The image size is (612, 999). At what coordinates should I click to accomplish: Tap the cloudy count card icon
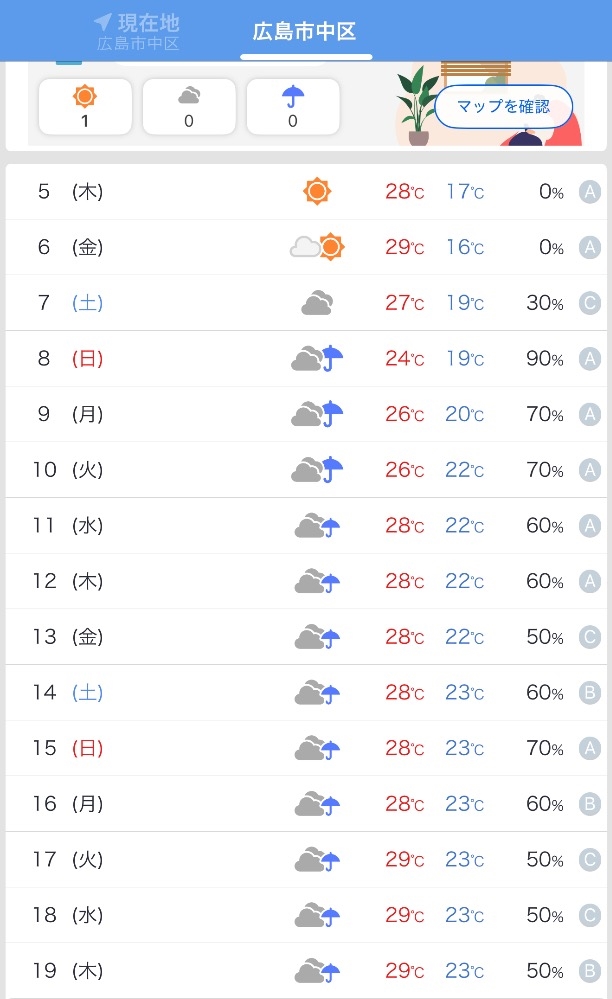(189, 97)
